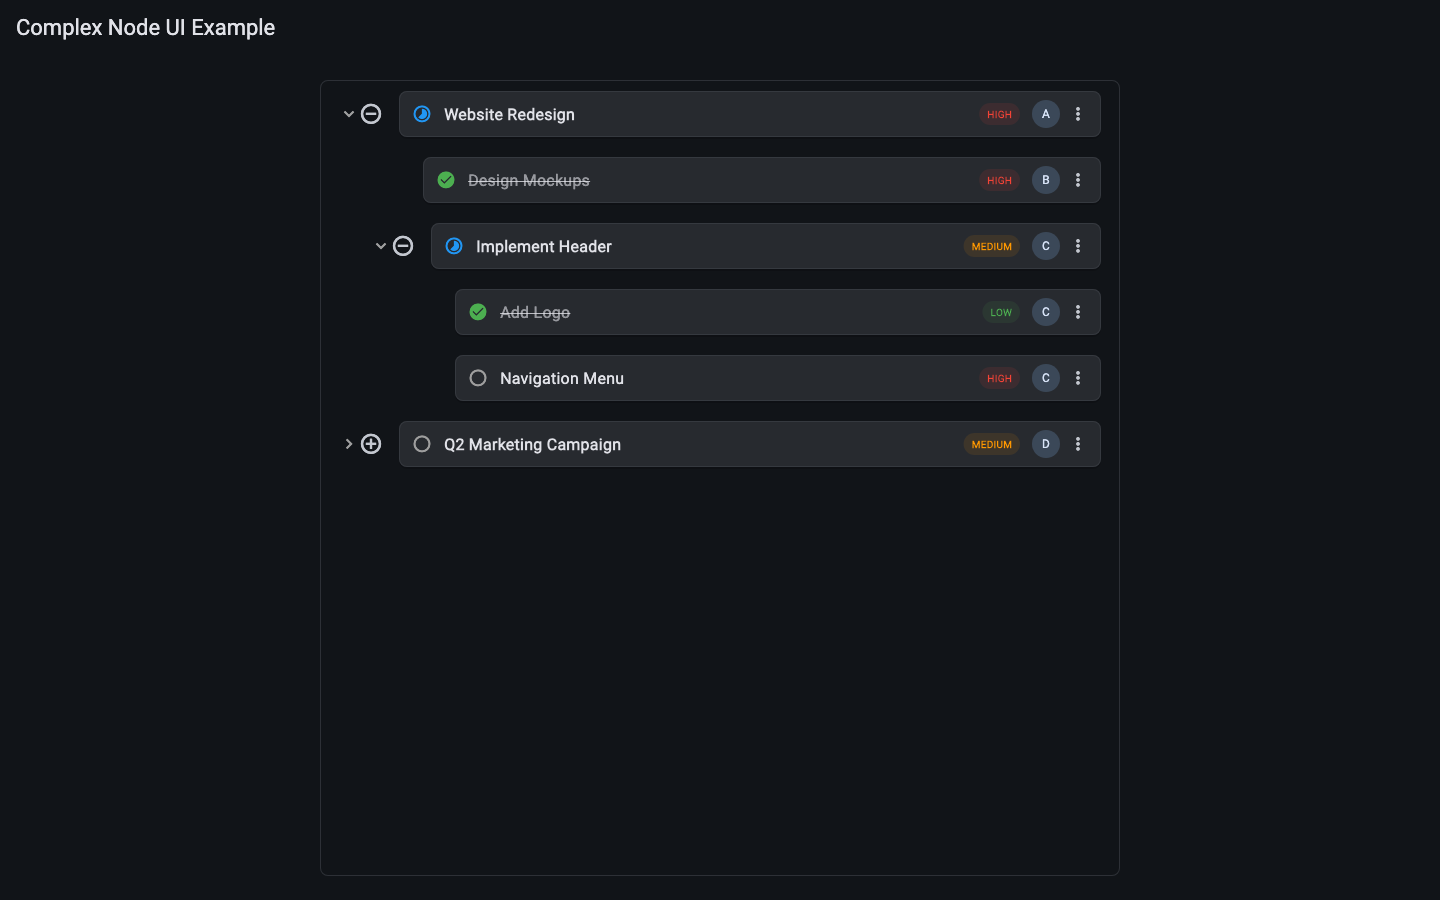The height and width of the screenshot is (900, 1440).
Task: Click the collapse minus button beside Implement Header
Action: (x=403, y=245)
